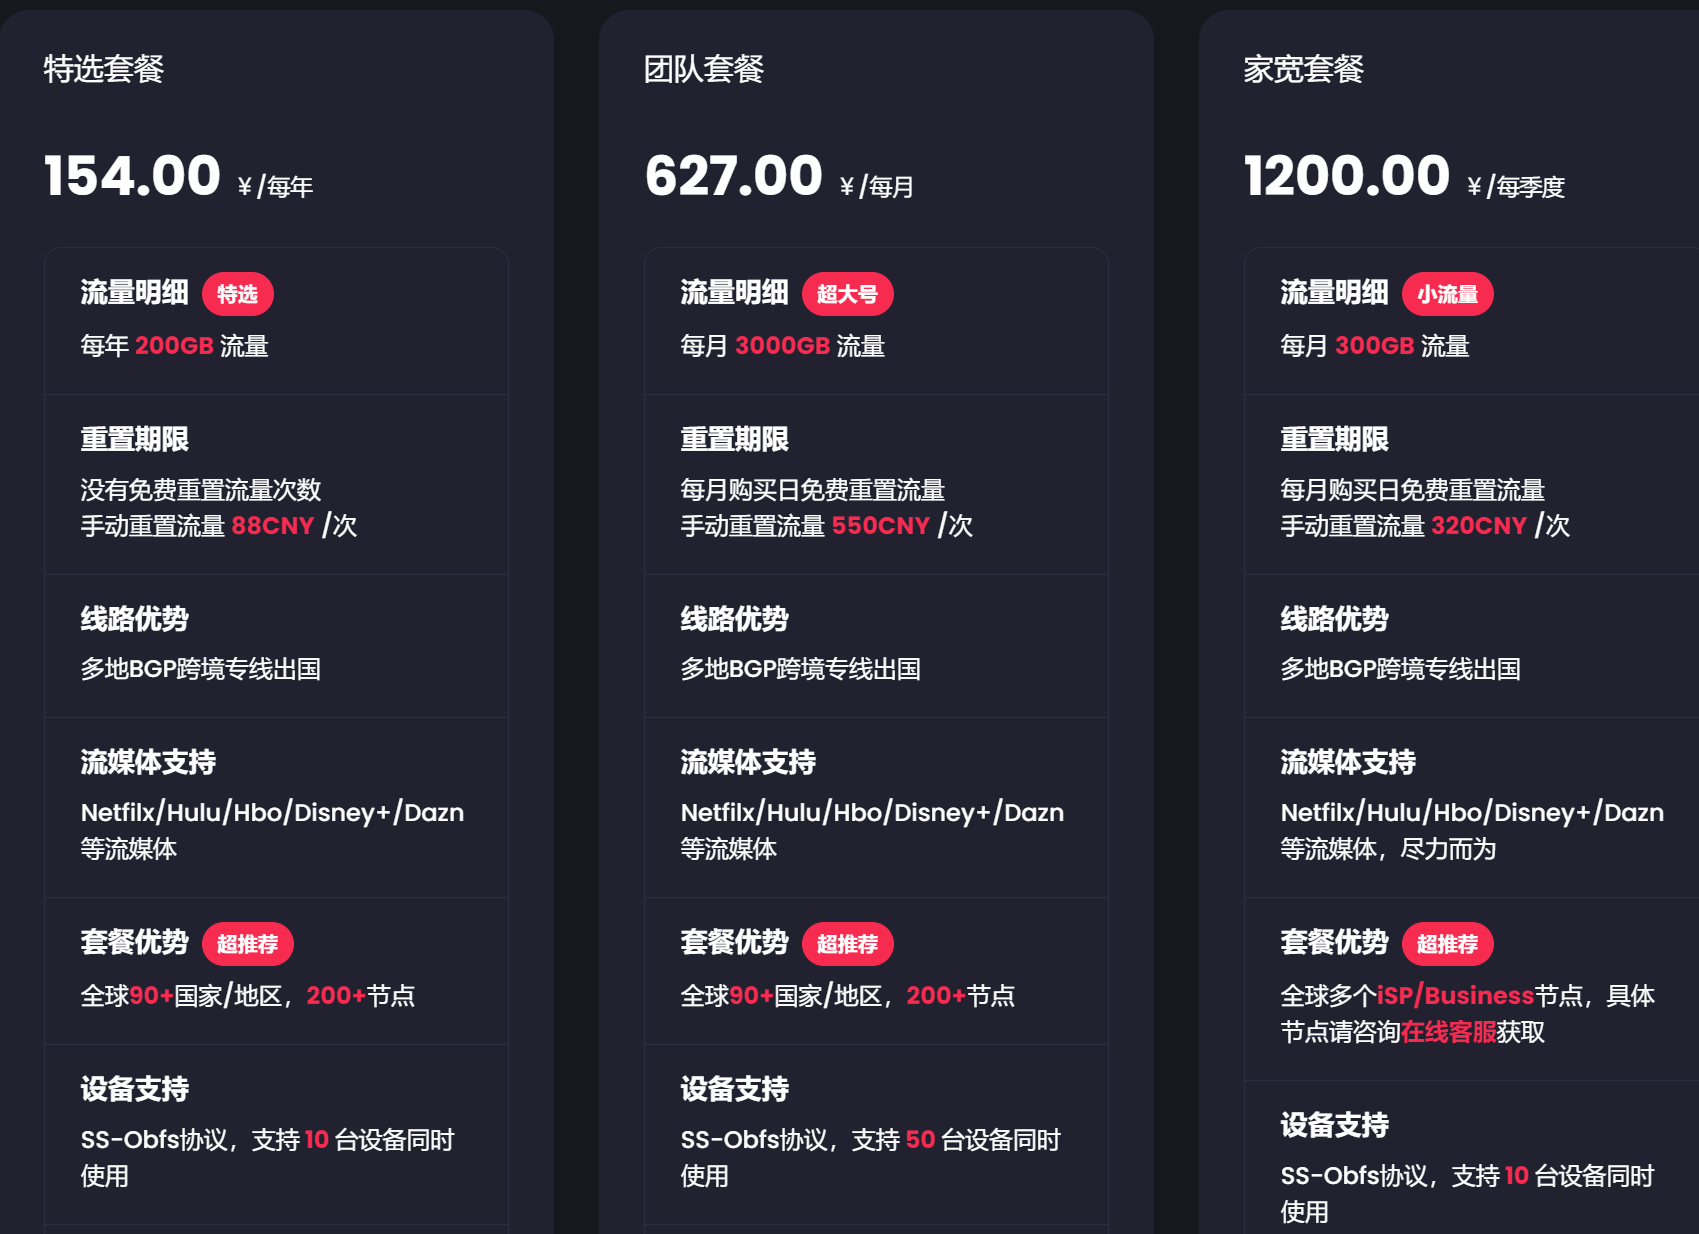Viewport: 1699px width, 1234px height.
Task: Click the 超推荐 badge in the 团队套餐 card
Action: pos(847,944)
